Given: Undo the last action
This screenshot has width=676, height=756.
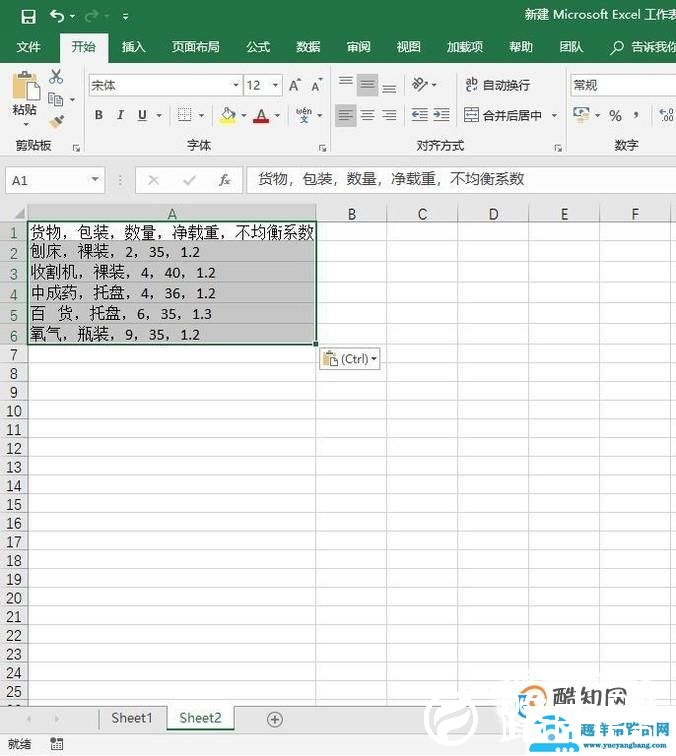Looking at the screenshot, I should tap(57, 17).
